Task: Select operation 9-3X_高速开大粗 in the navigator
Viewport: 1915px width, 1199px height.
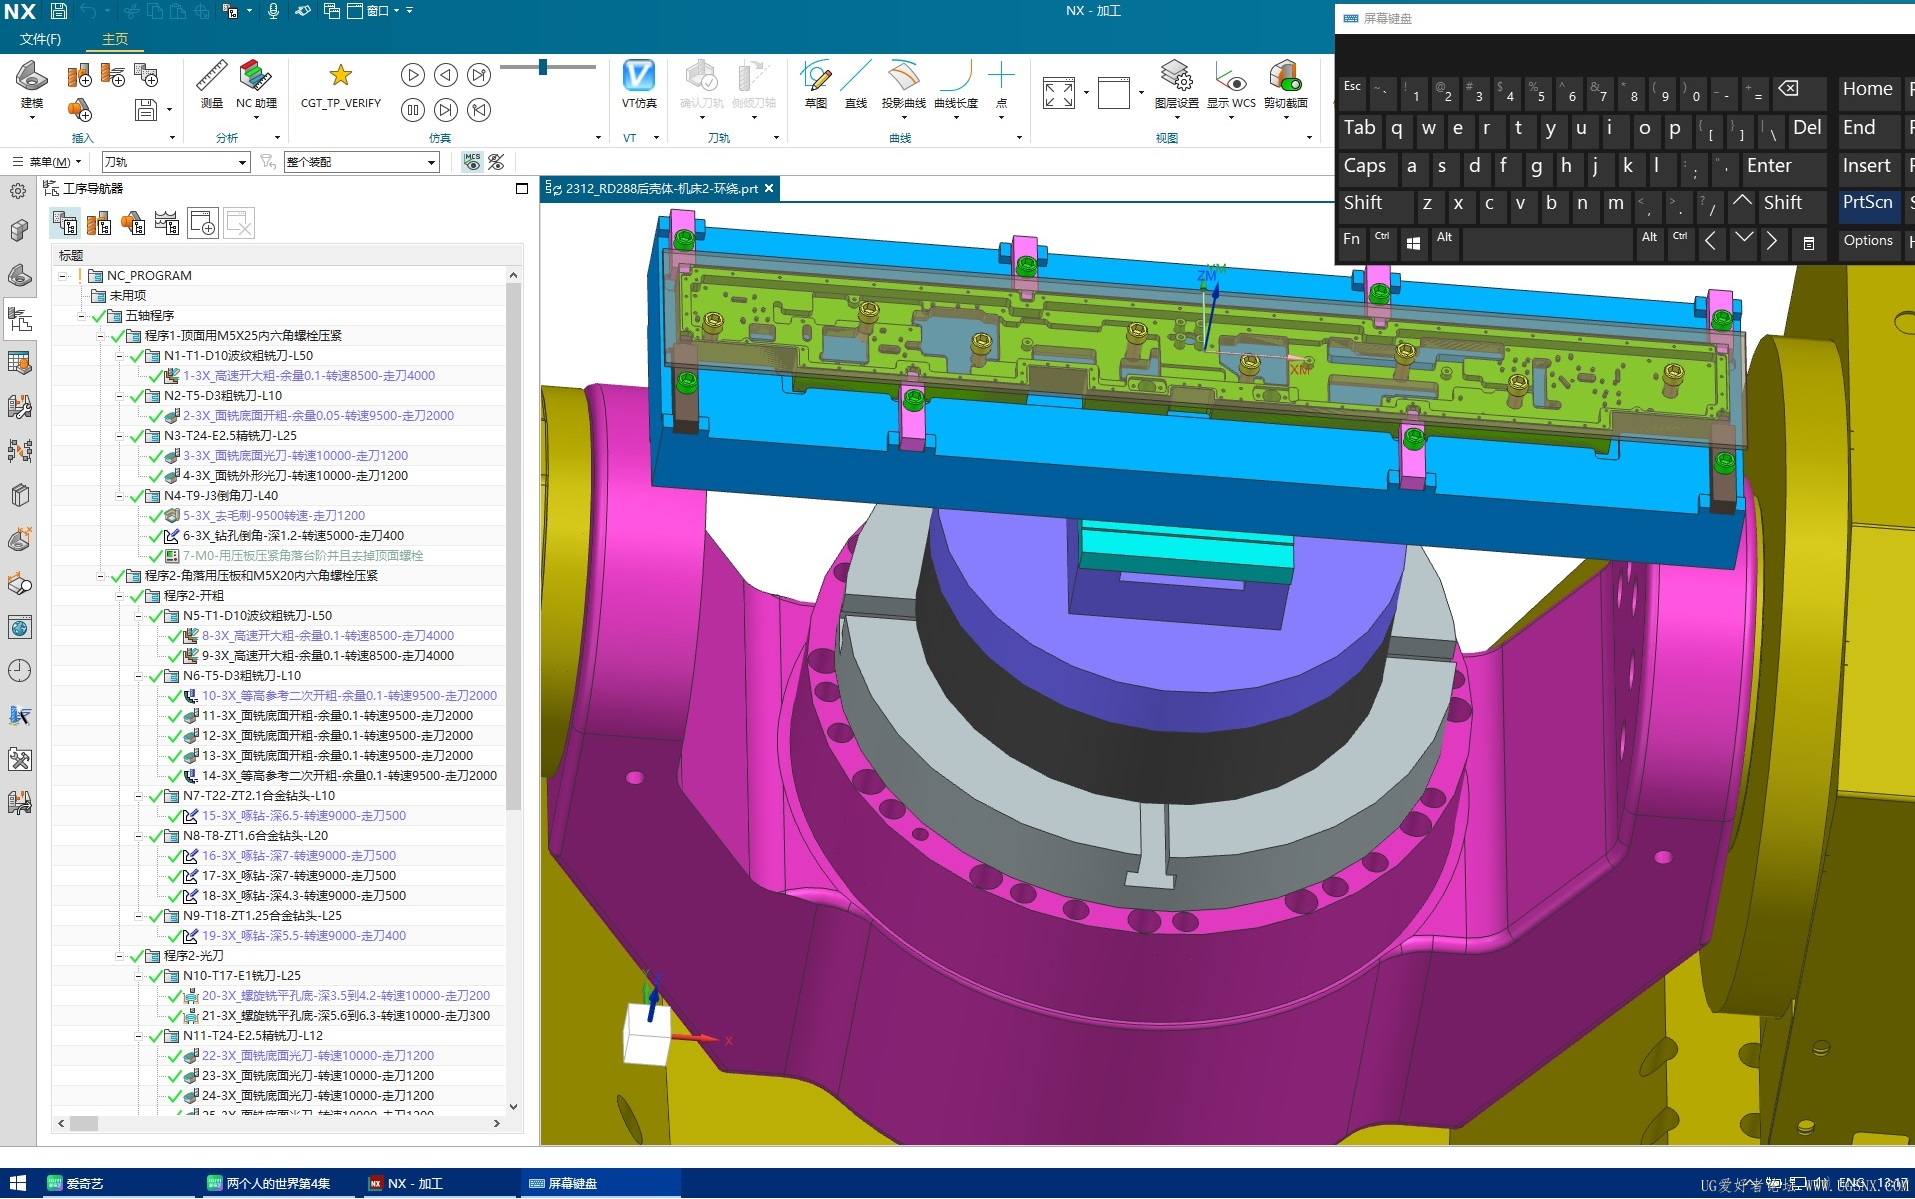Action: point(328,656)
